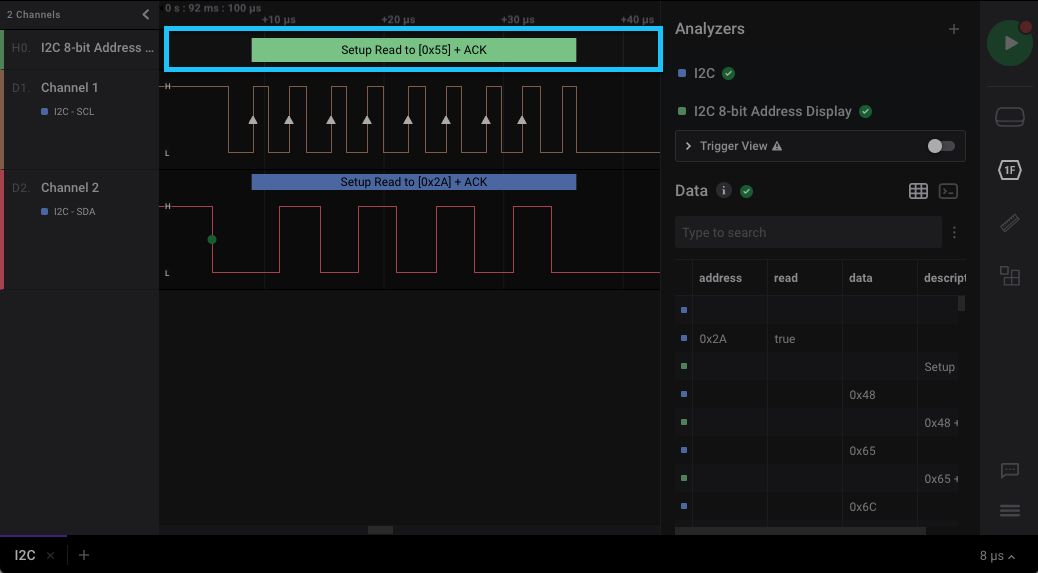Open the feedback chat bubble icon

point(1010,470)
